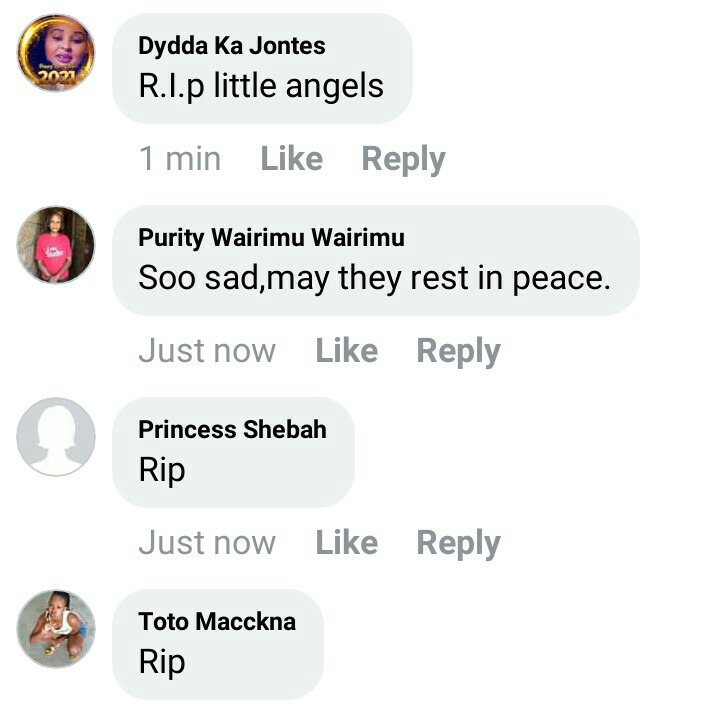
Task: Open Purity Wairimu Wairimu's profile picture
Action: tap(56, 245)
